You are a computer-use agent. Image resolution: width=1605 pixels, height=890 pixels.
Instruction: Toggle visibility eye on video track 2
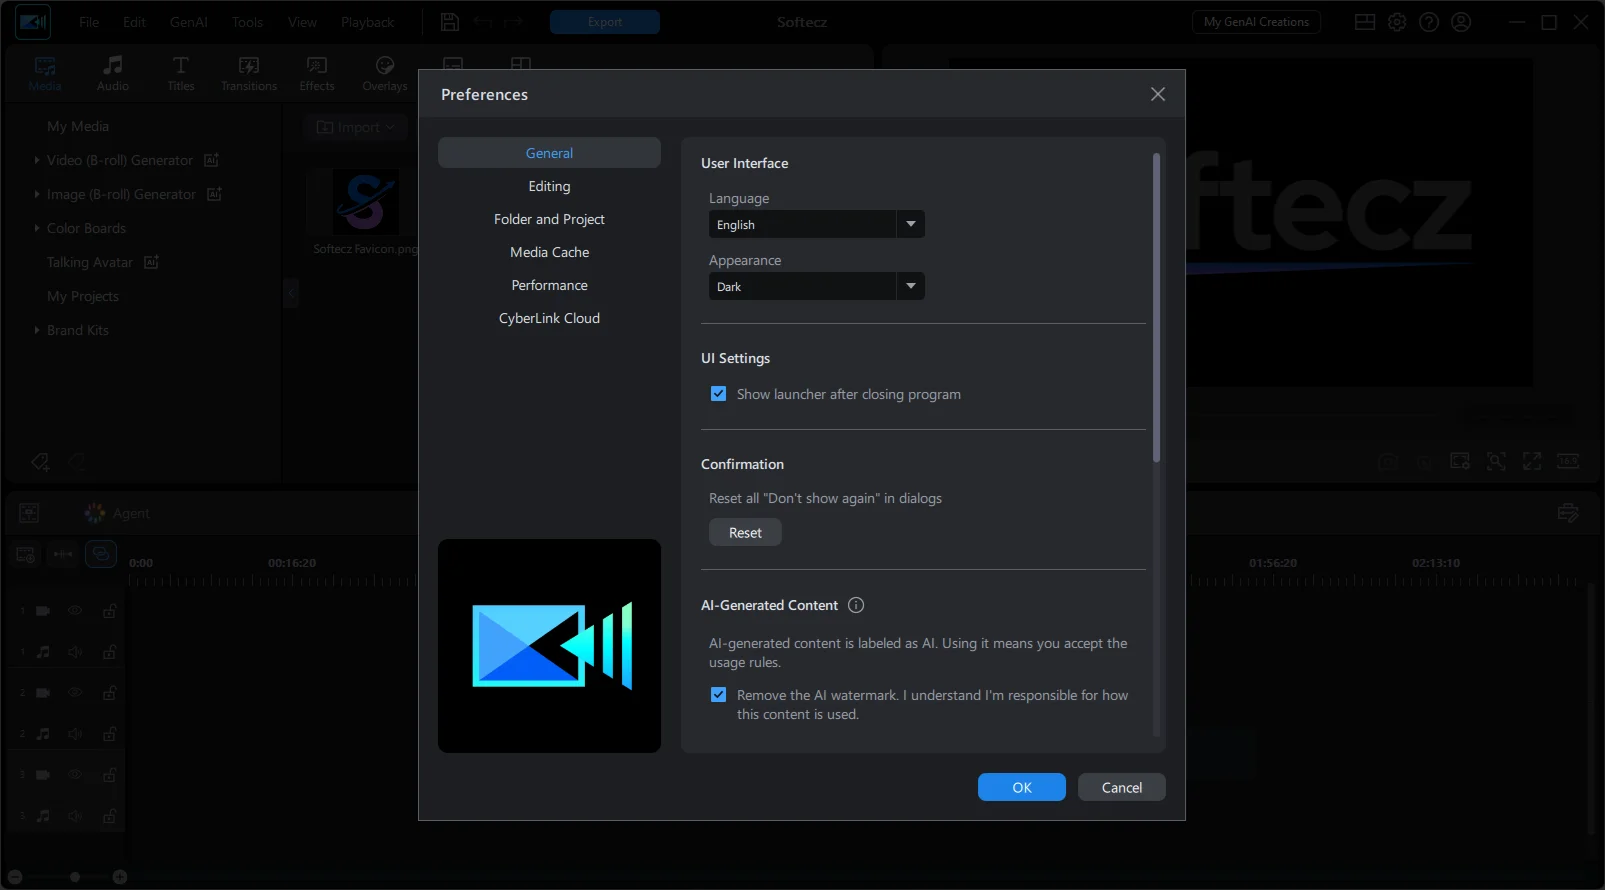[x=75, y=692]
